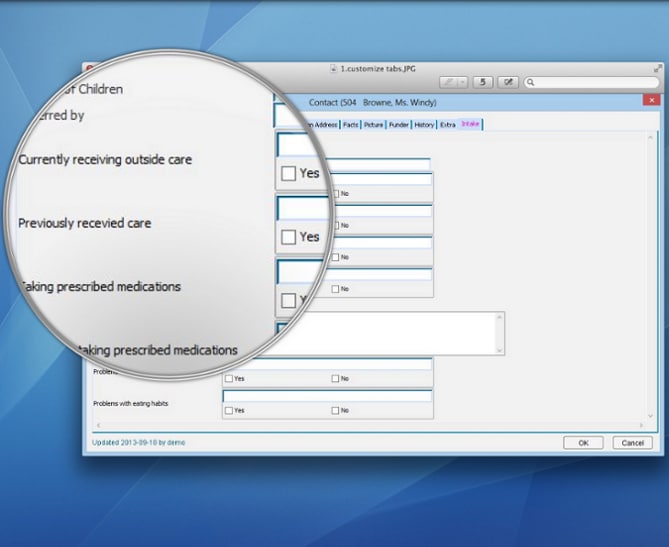669x547 pixels.
Task: Open the Picture tab
Action: tap(373, 125)
